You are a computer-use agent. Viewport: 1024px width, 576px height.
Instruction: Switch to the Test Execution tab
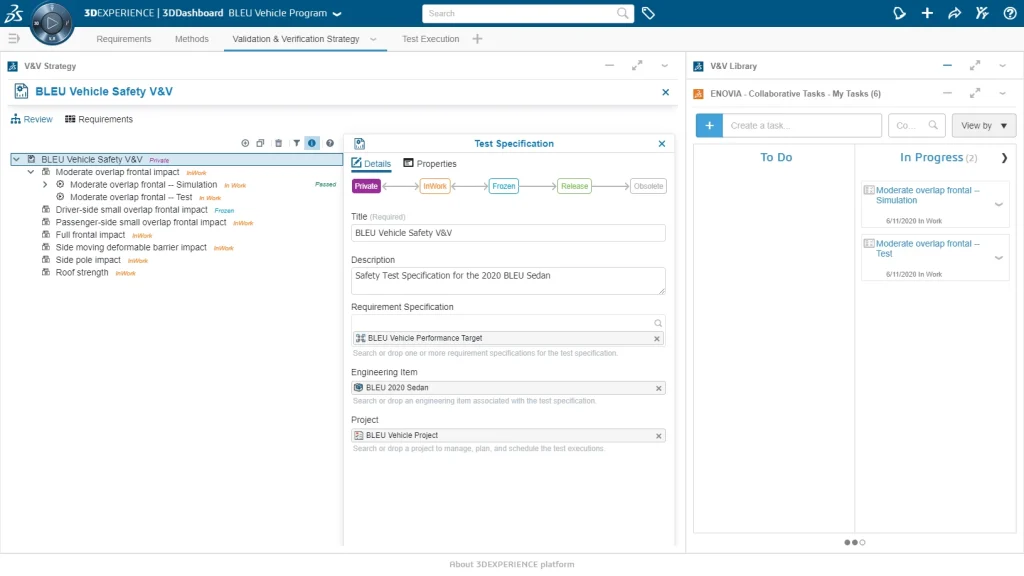(x=430, y=39)
